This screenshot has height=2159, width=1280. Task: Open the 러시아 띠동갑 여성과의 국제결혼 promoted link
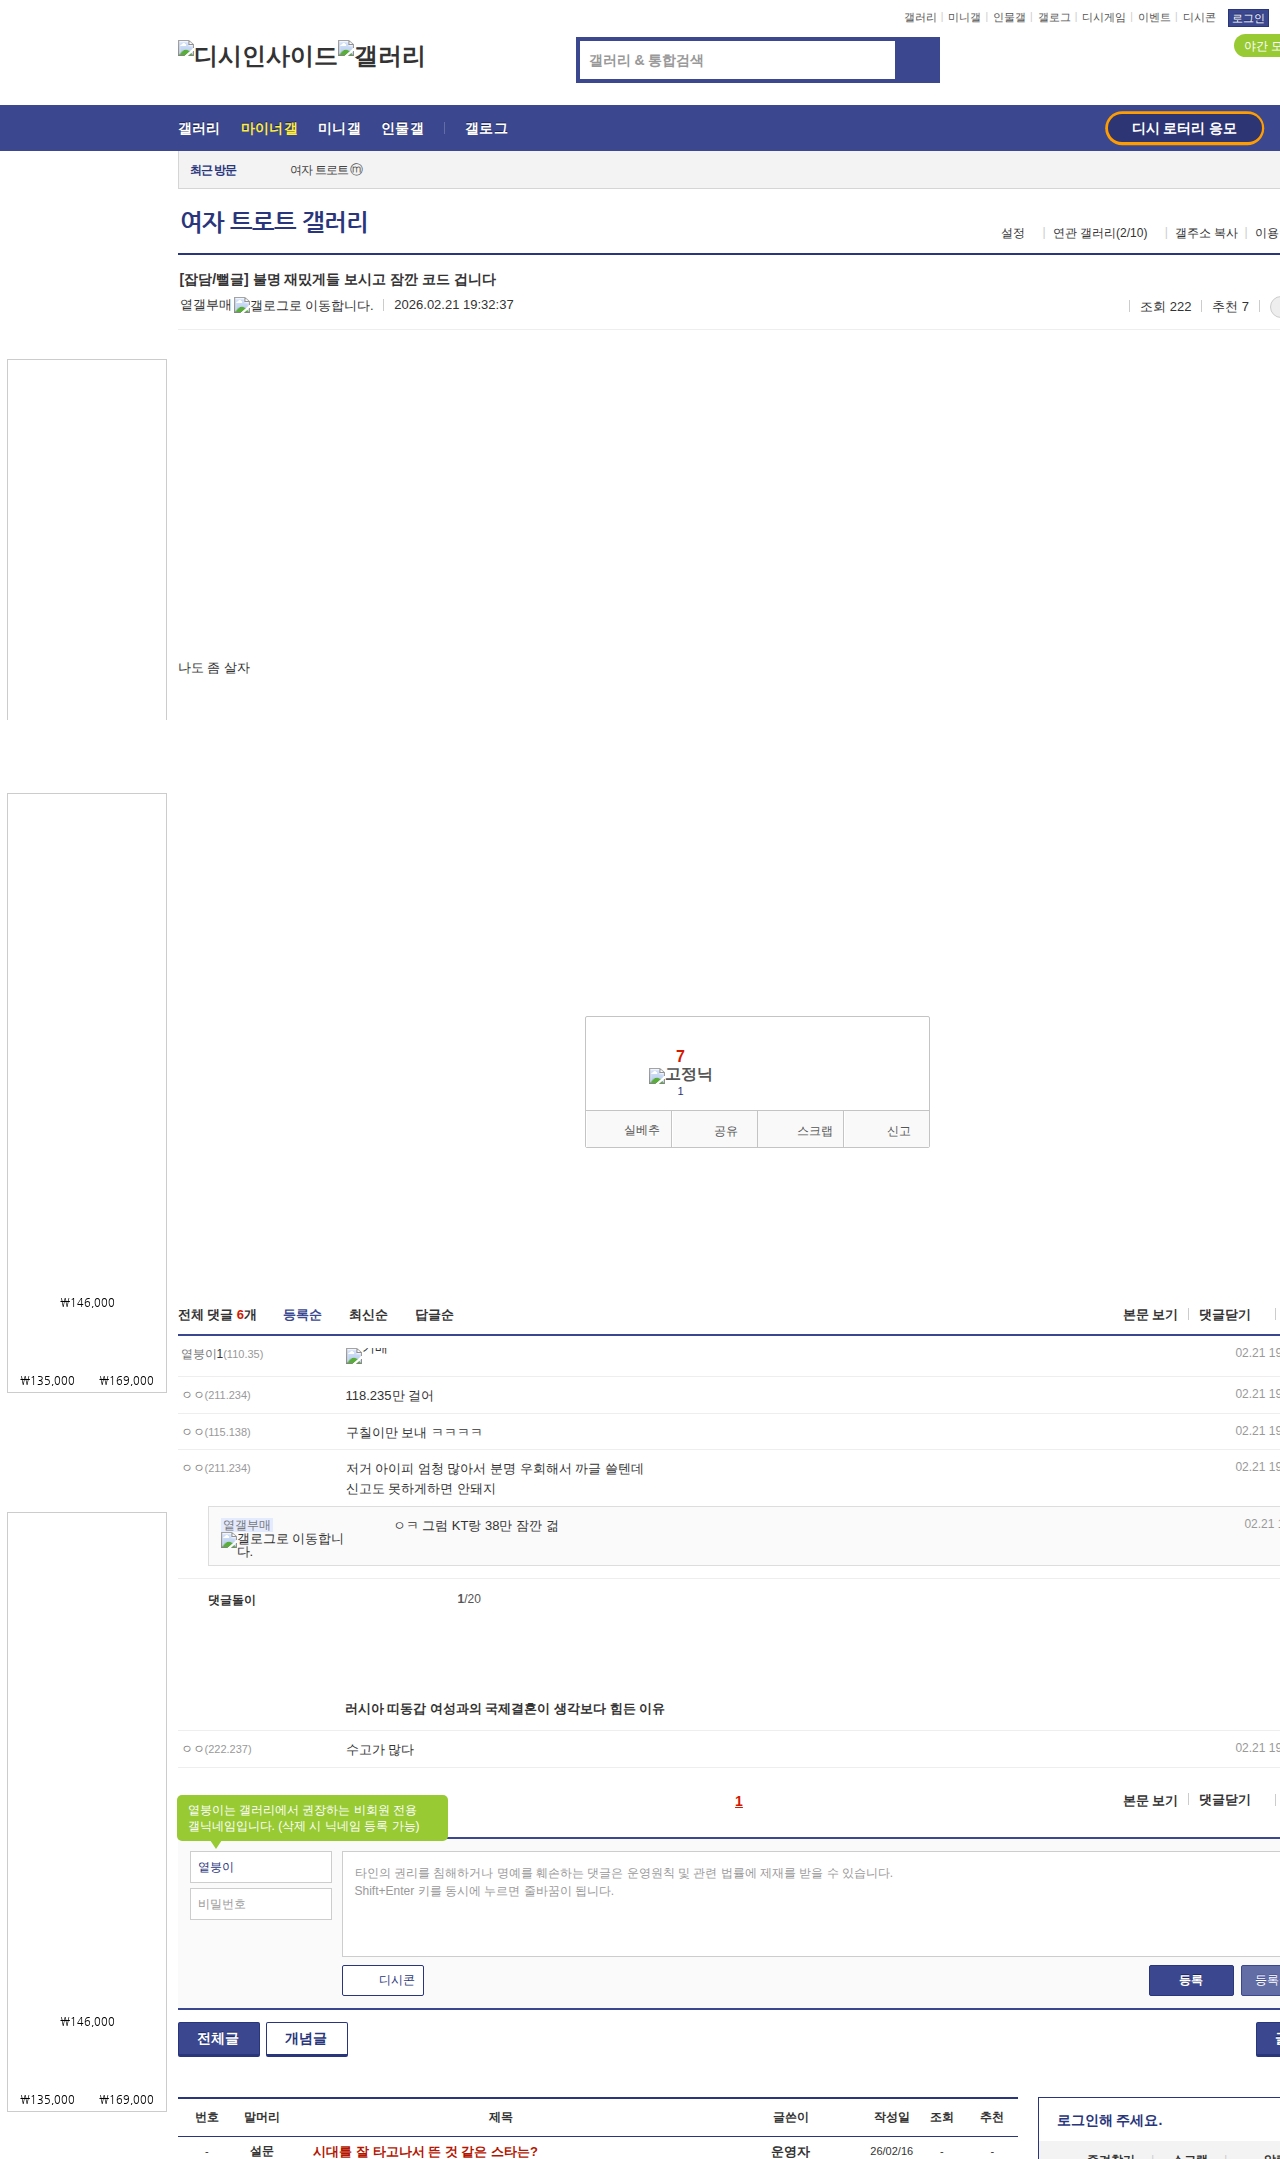click(x=505, y=1709)
